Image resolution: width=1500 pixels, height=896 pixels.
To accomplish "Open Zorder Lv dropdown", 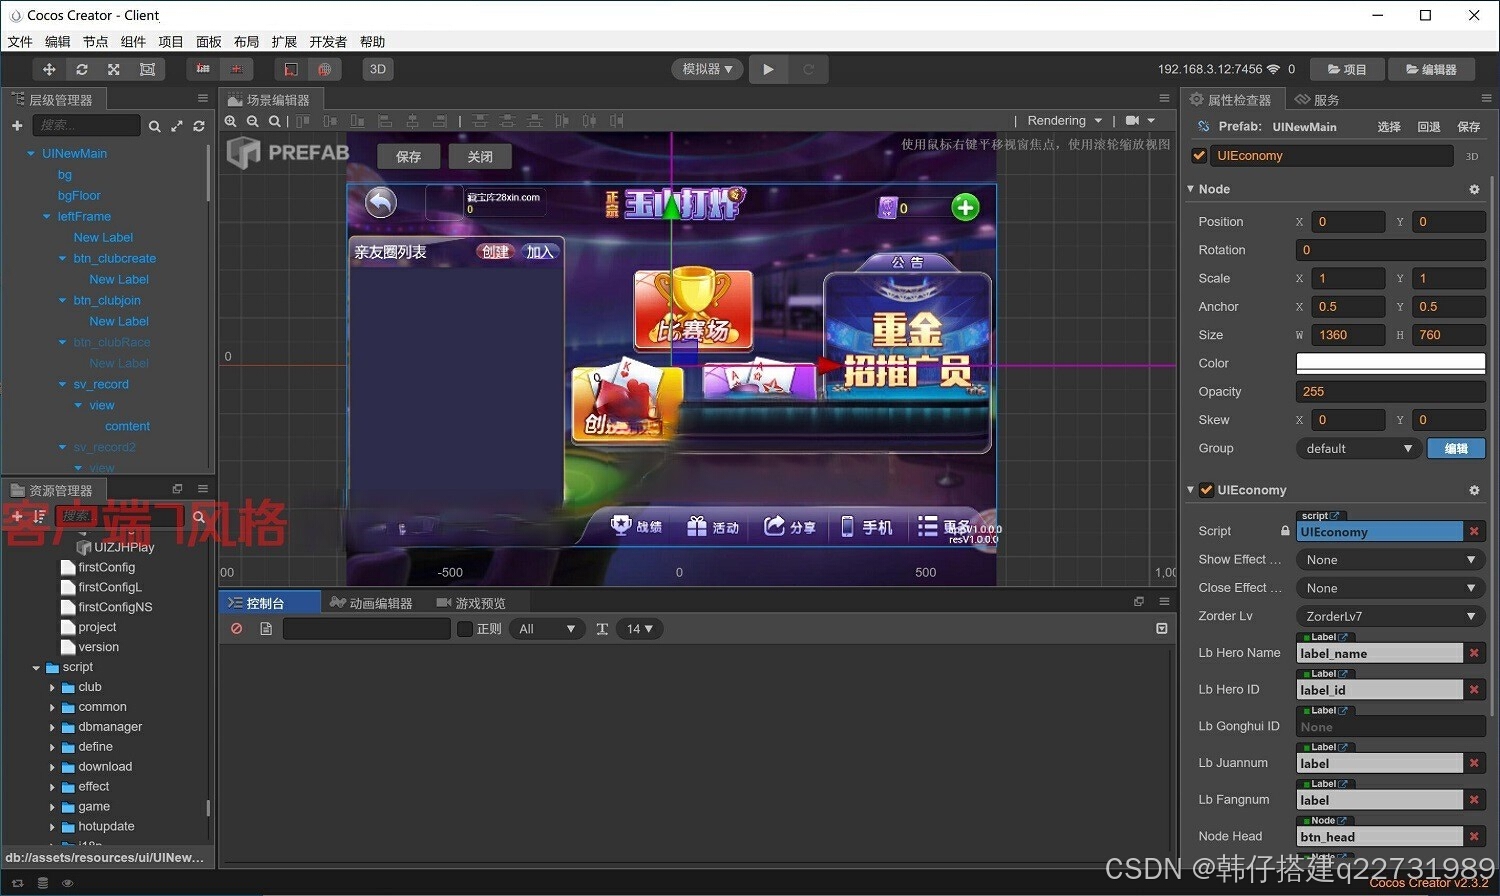I will pyautogui.click(x=1391, y=616).
